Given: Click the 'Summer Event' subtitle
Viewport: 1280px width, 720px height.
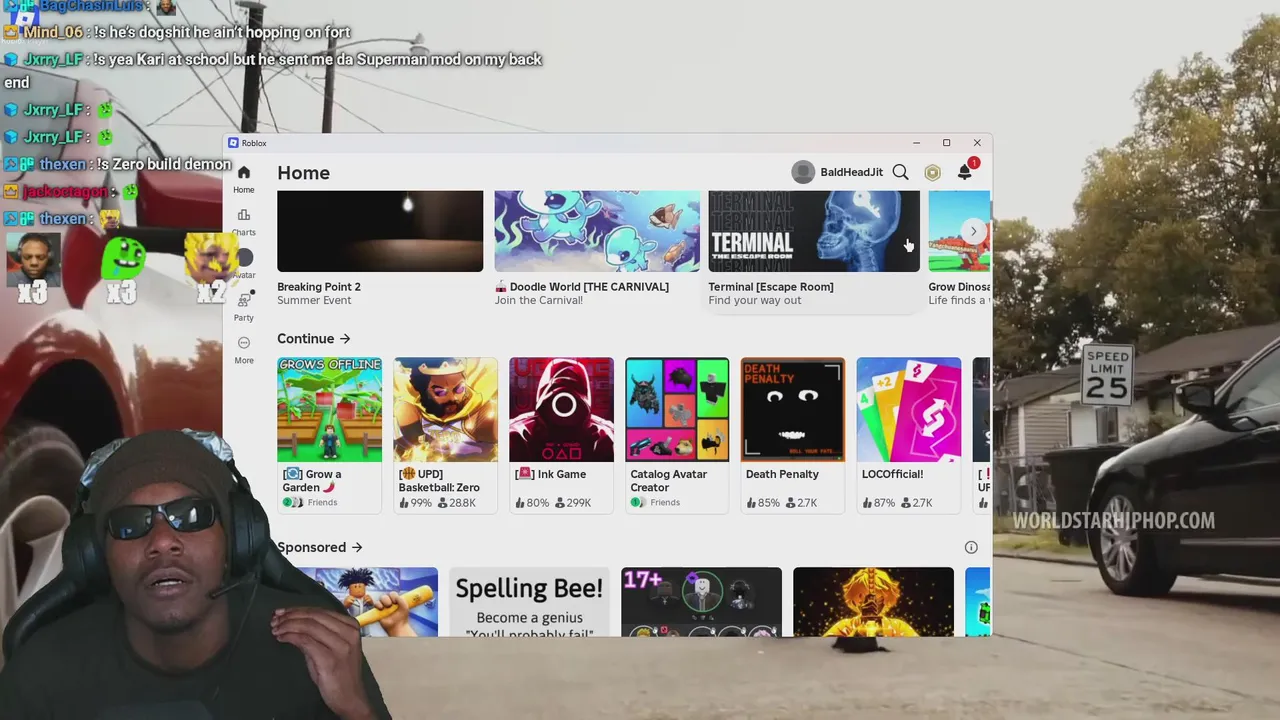Looking at the screenshot, I should click(314, 300).
